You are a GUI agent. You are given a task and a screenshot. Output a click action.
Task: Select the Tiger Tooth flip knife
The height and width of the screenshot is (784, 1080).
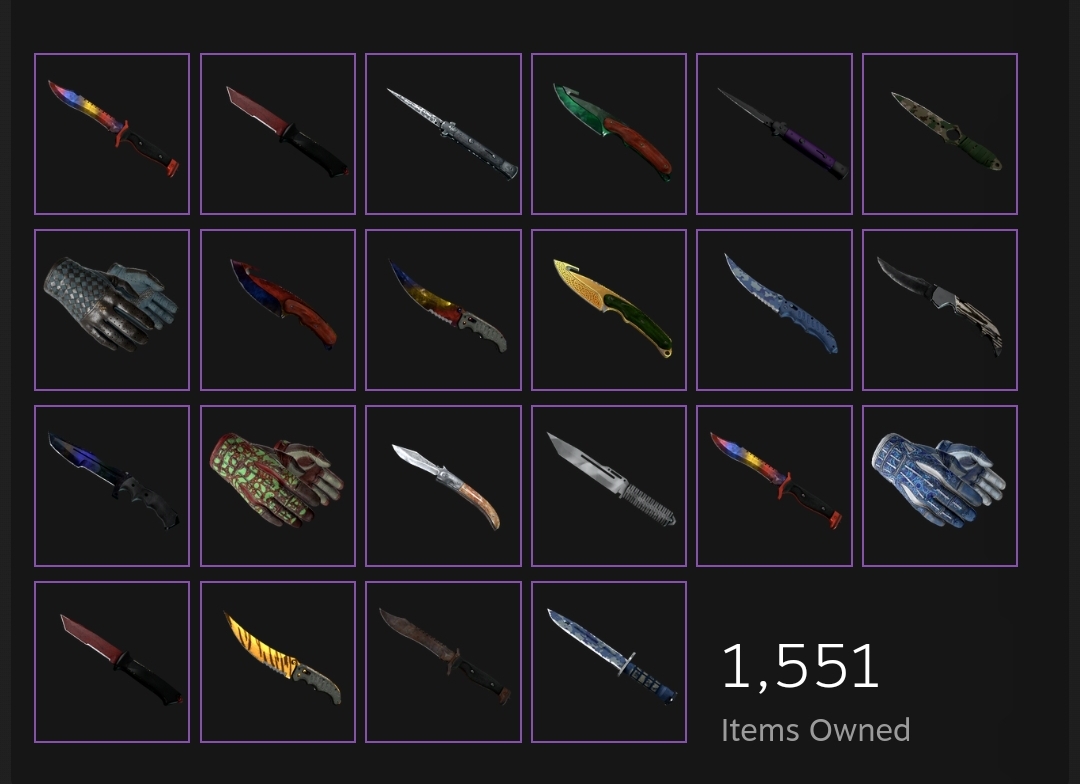pyautogui.click(x=278, y=662)
